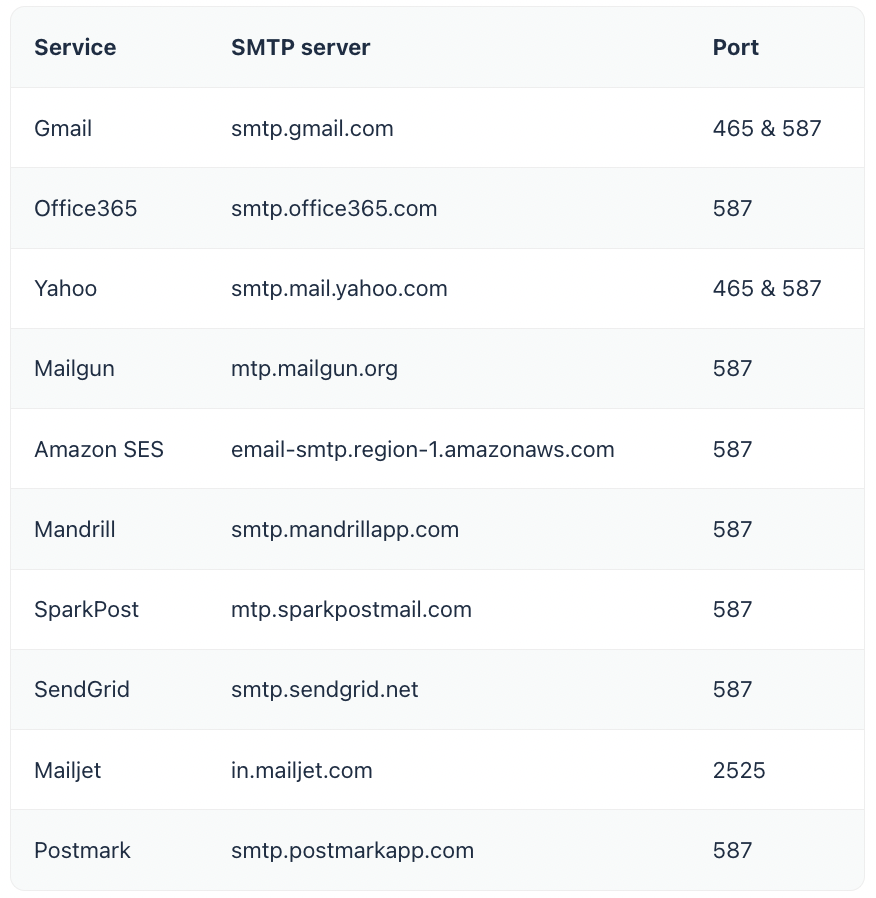Select the SparkPost service cell
This screenshot has height=898, width=876.
[86, 610]
